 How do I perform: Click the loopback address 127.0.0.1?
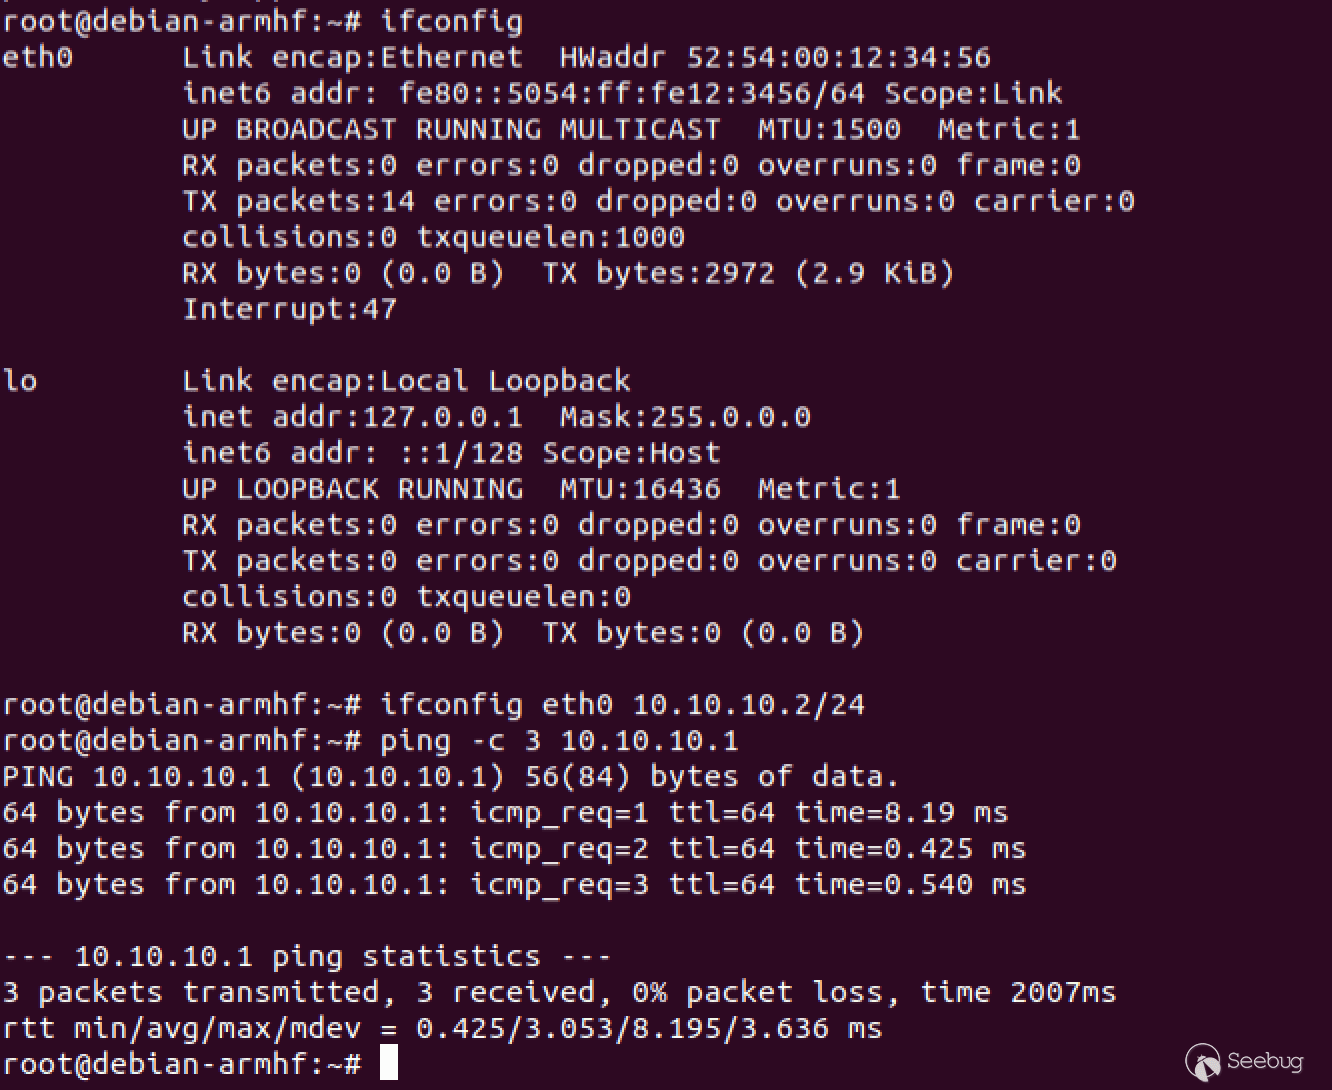coord(442,416)
